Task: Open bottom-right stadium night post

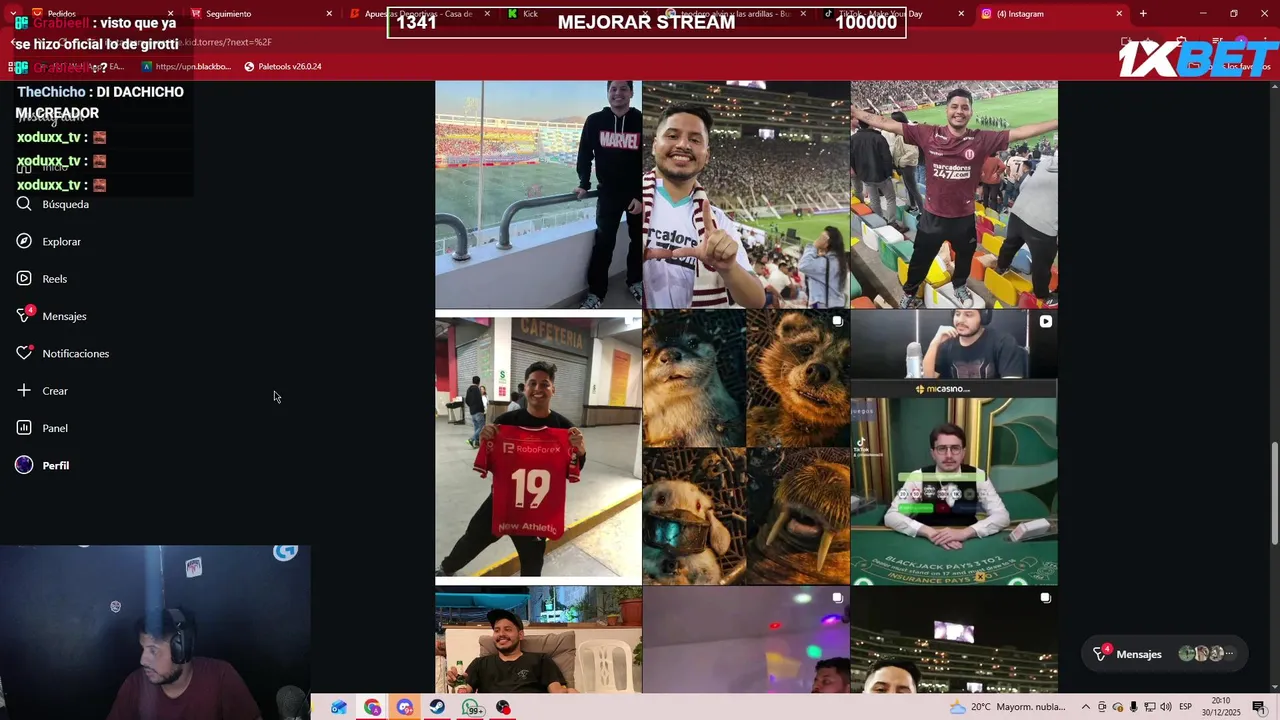Action: (x=954, y=640)
